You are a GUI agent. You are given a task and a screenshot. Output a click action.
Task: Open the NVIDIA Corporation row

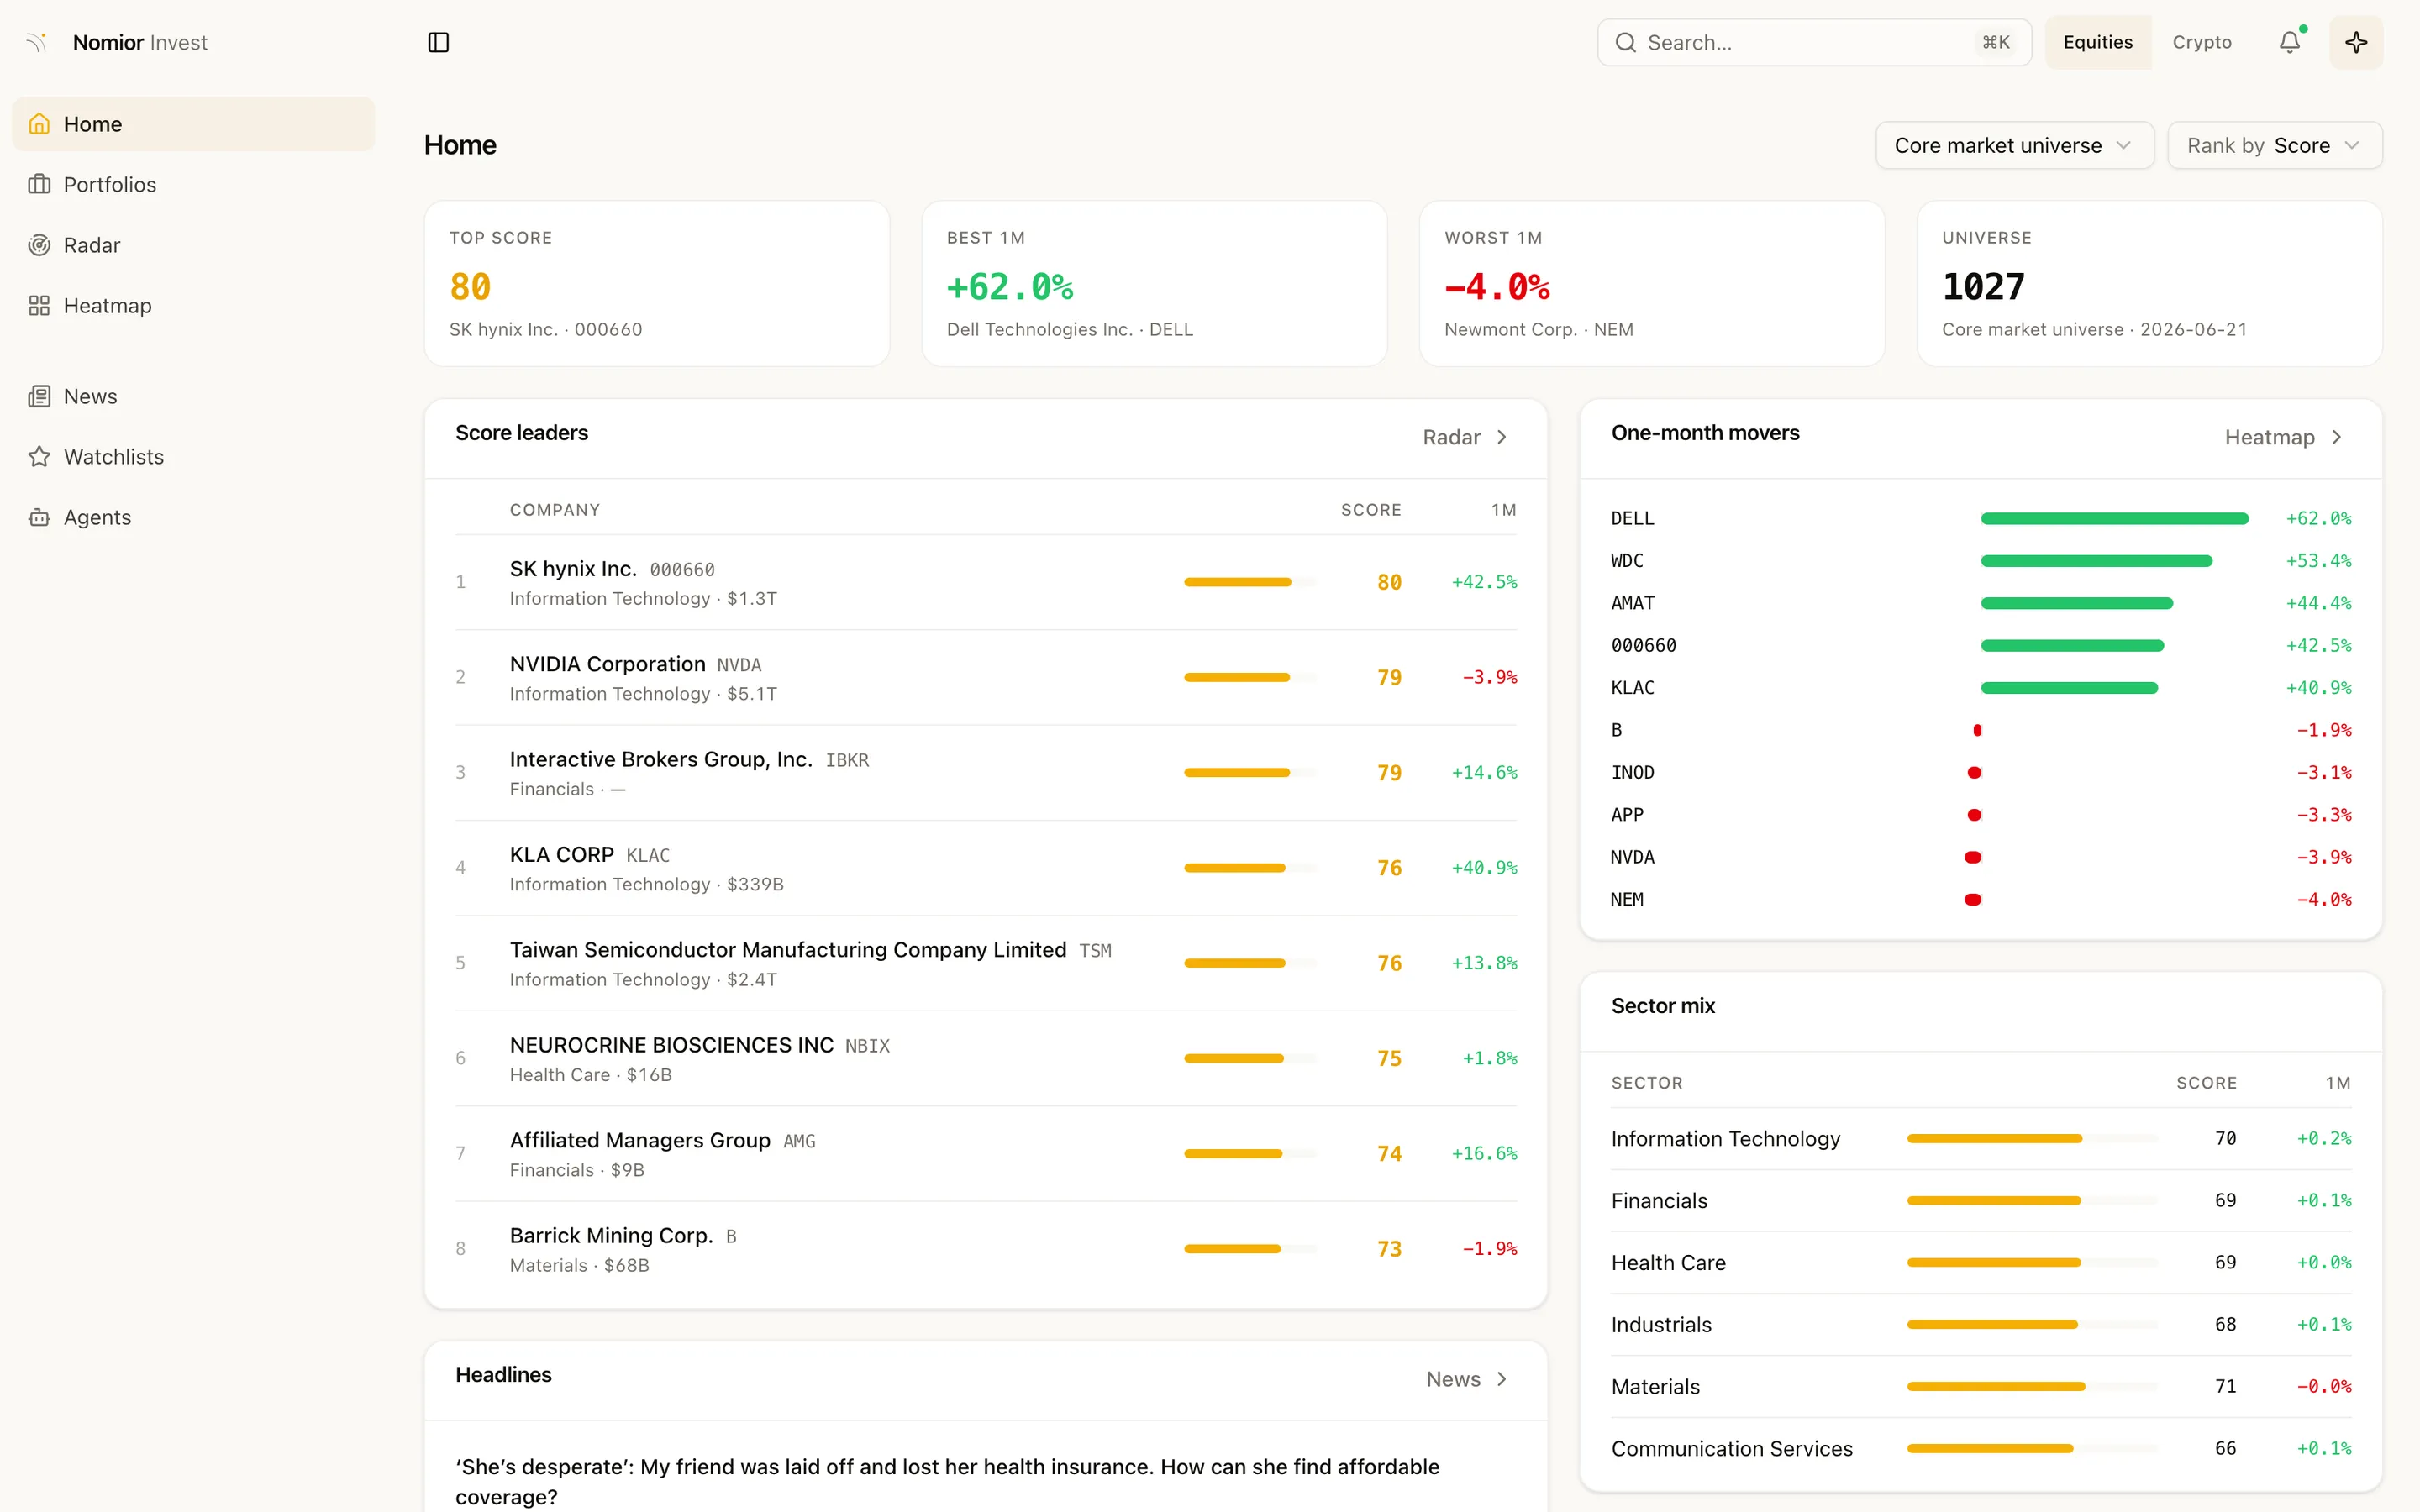tap(986, 677)
